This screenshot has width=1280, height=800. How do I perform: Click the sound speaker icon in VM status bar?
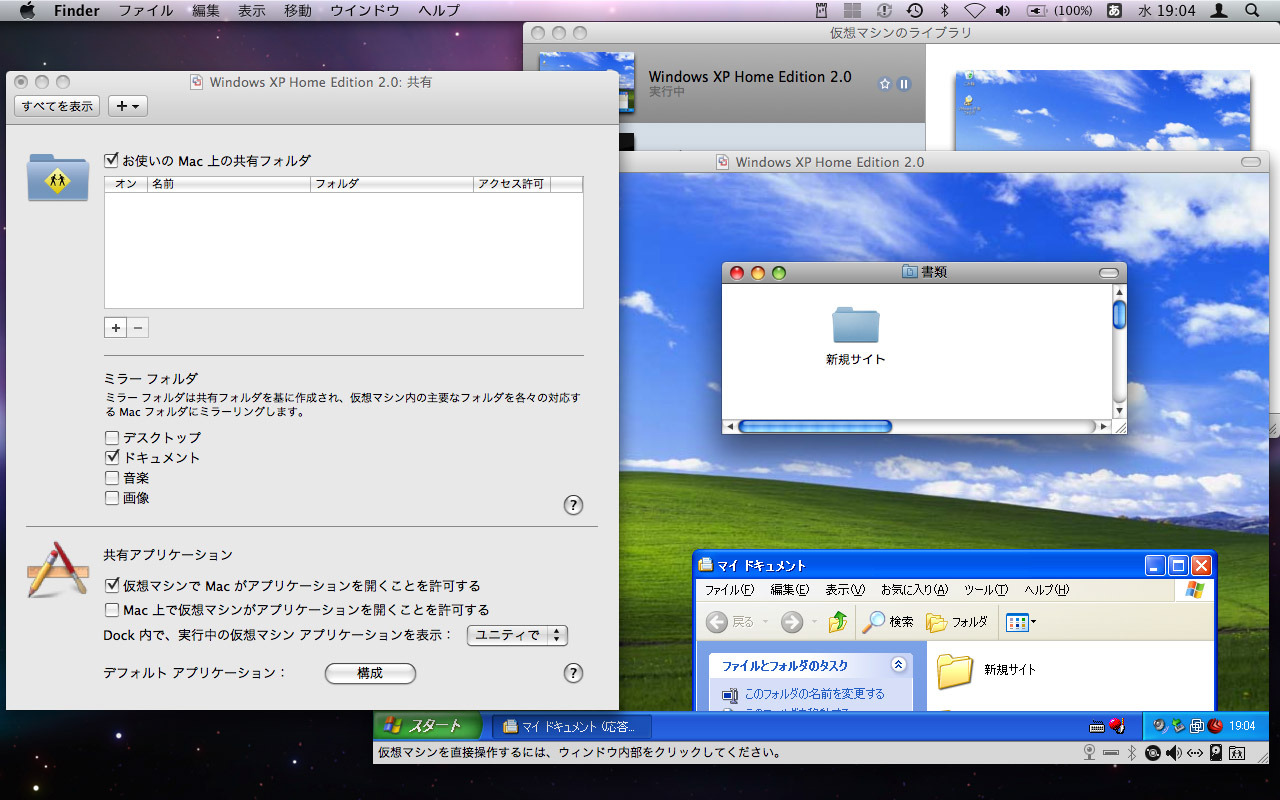coord(1174,752)
